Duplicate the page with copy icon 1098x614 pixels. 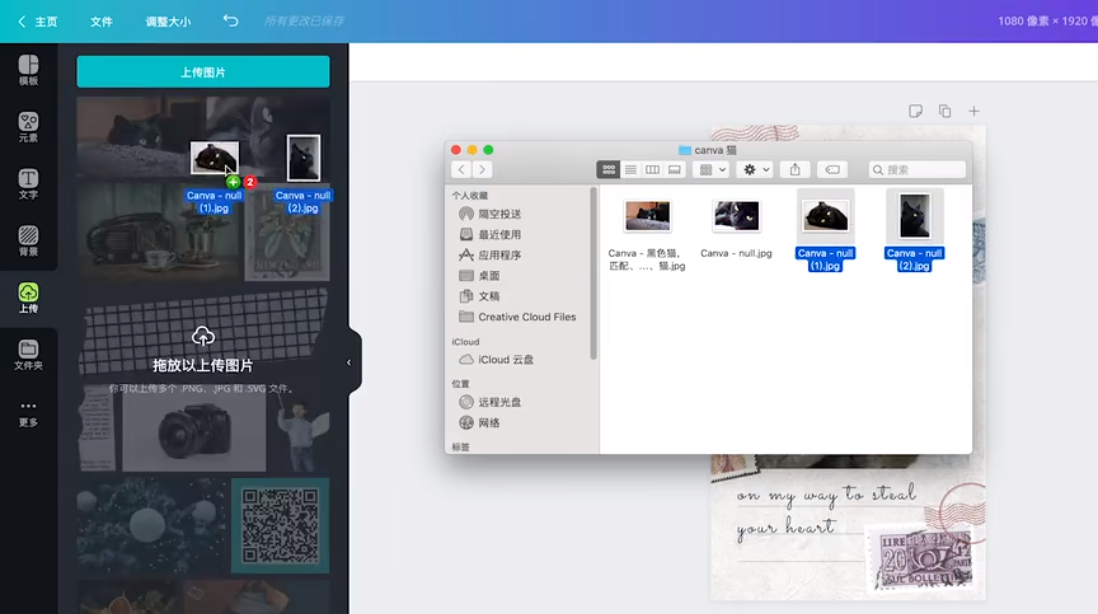click(x=945, y=111)
